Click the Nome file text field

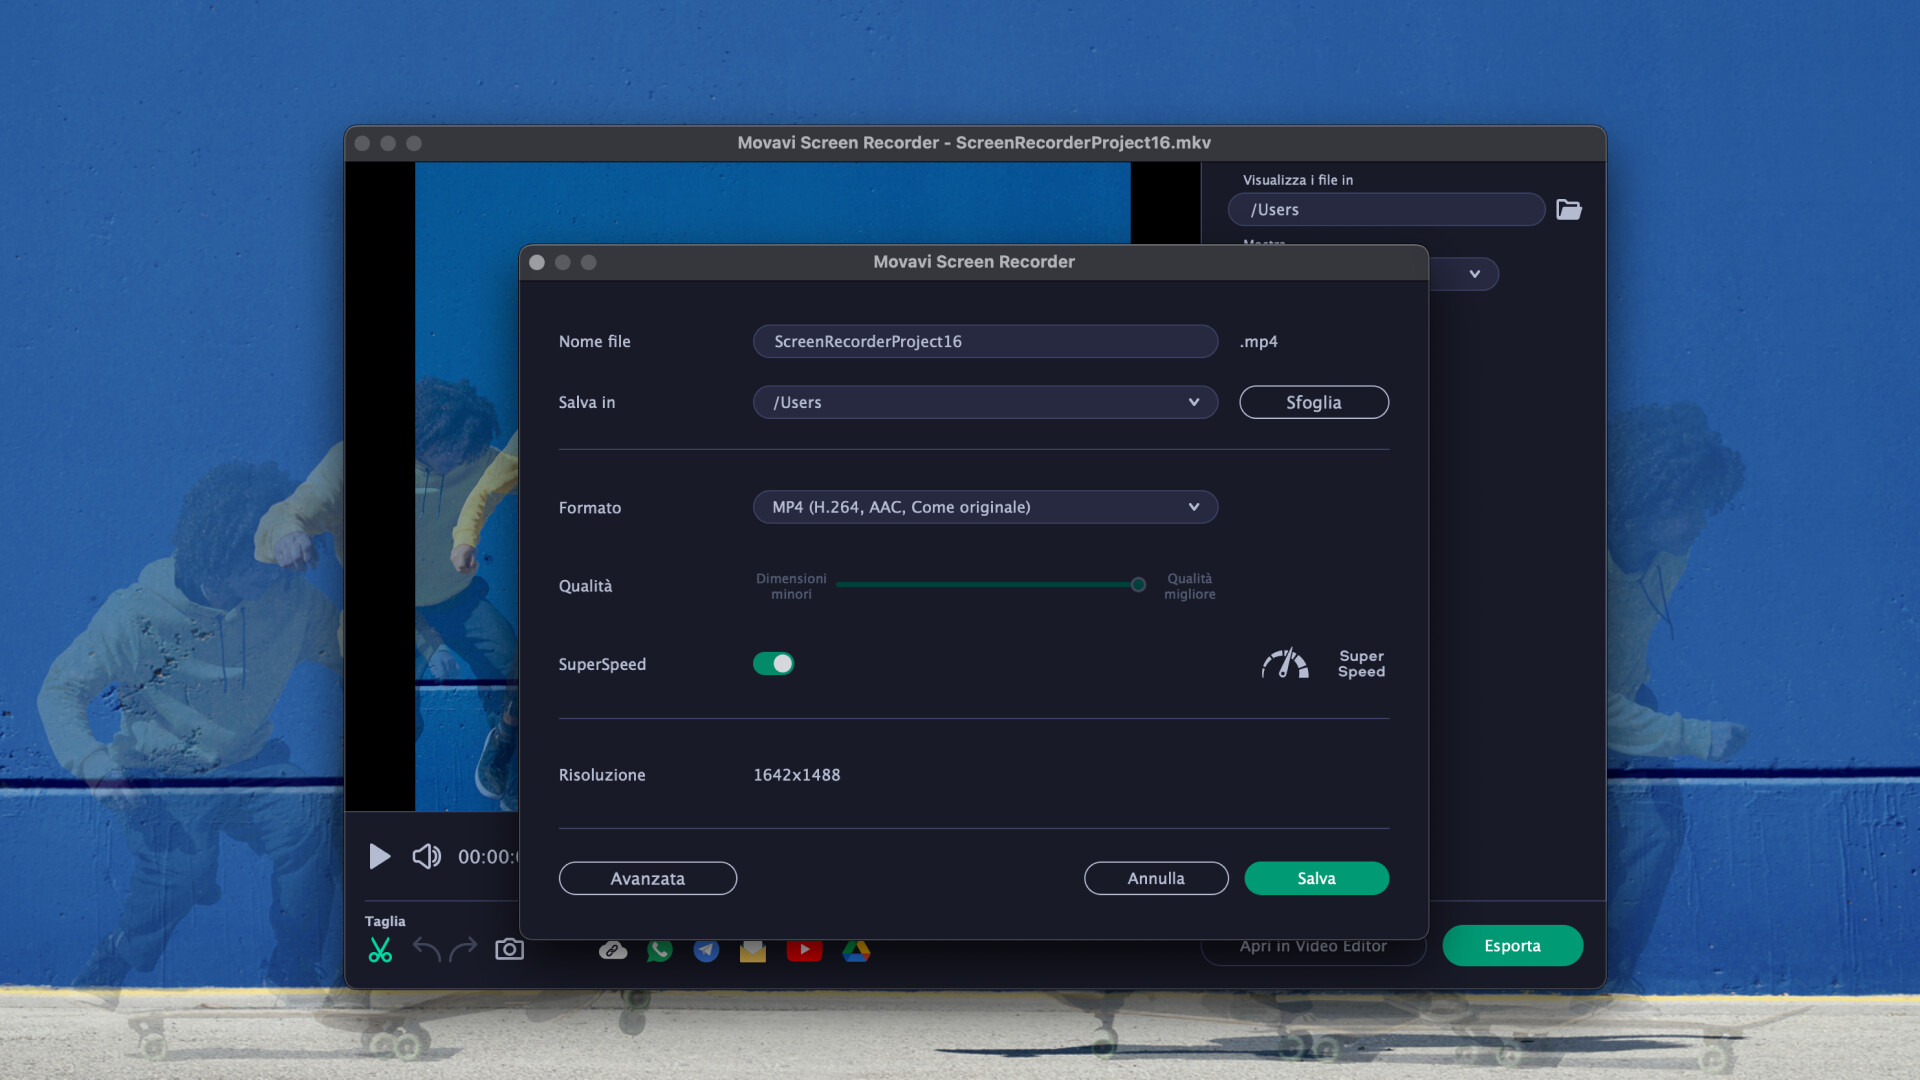(x=985, y=341)
